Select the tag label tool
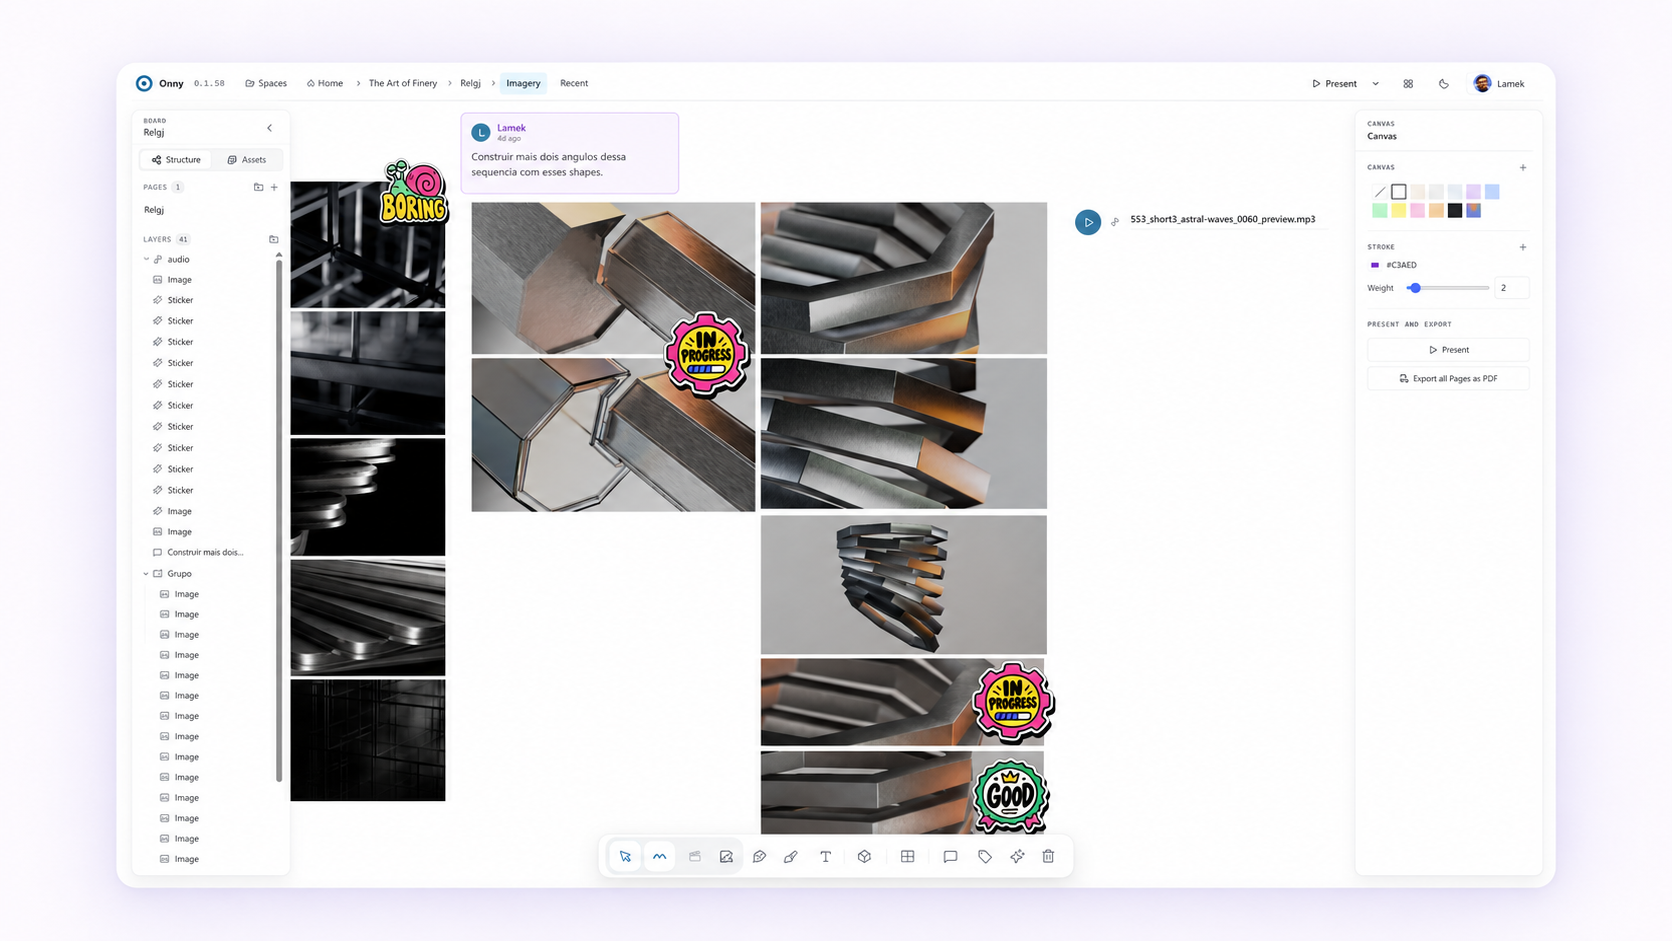Screen dimensions: 1672x941 pyautogui.click(x=985, y=856)
